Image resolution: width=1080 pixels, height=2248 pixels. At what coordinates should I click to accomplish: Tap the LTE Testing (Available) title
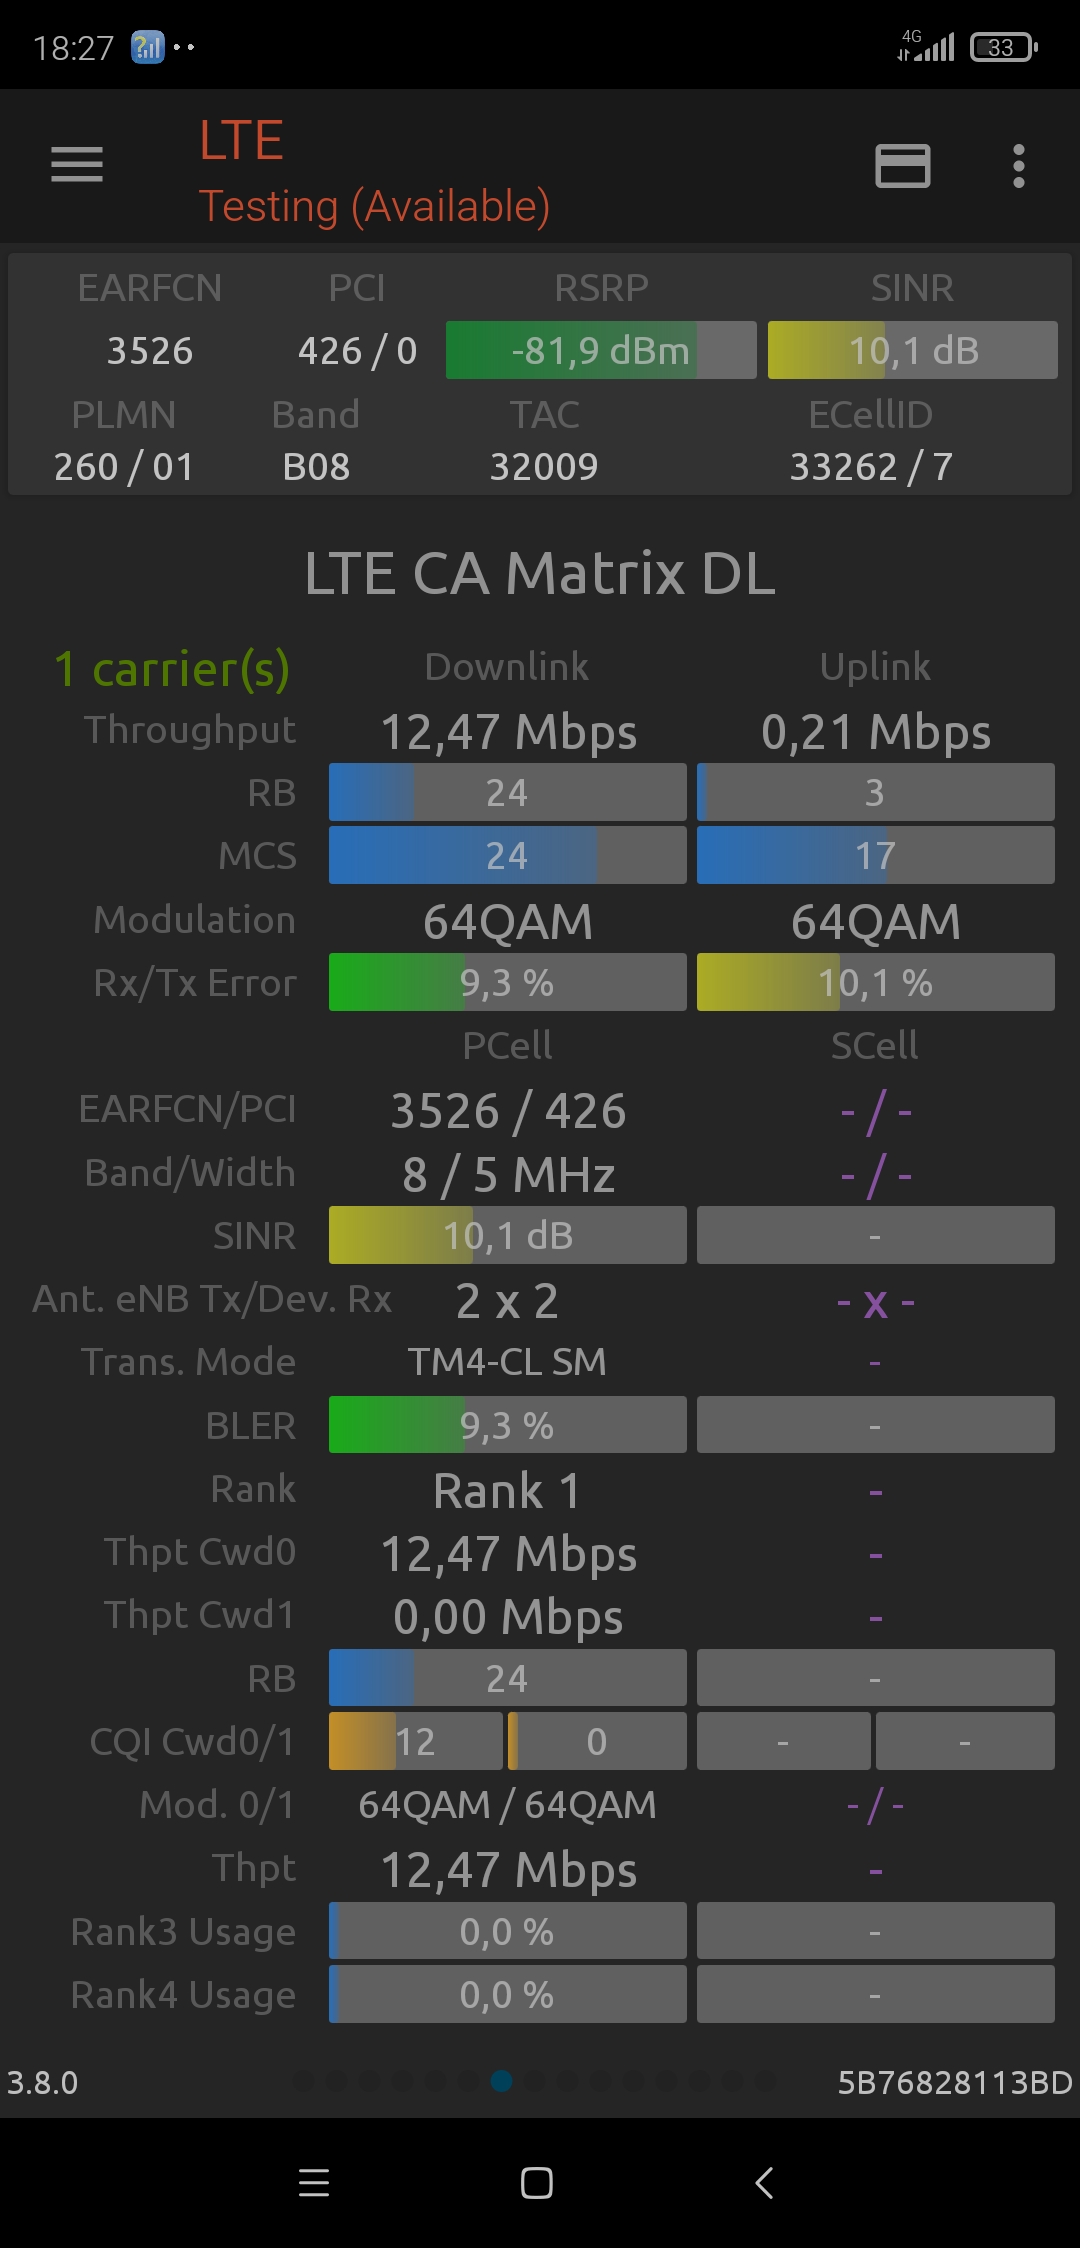(x=374, y=170)
